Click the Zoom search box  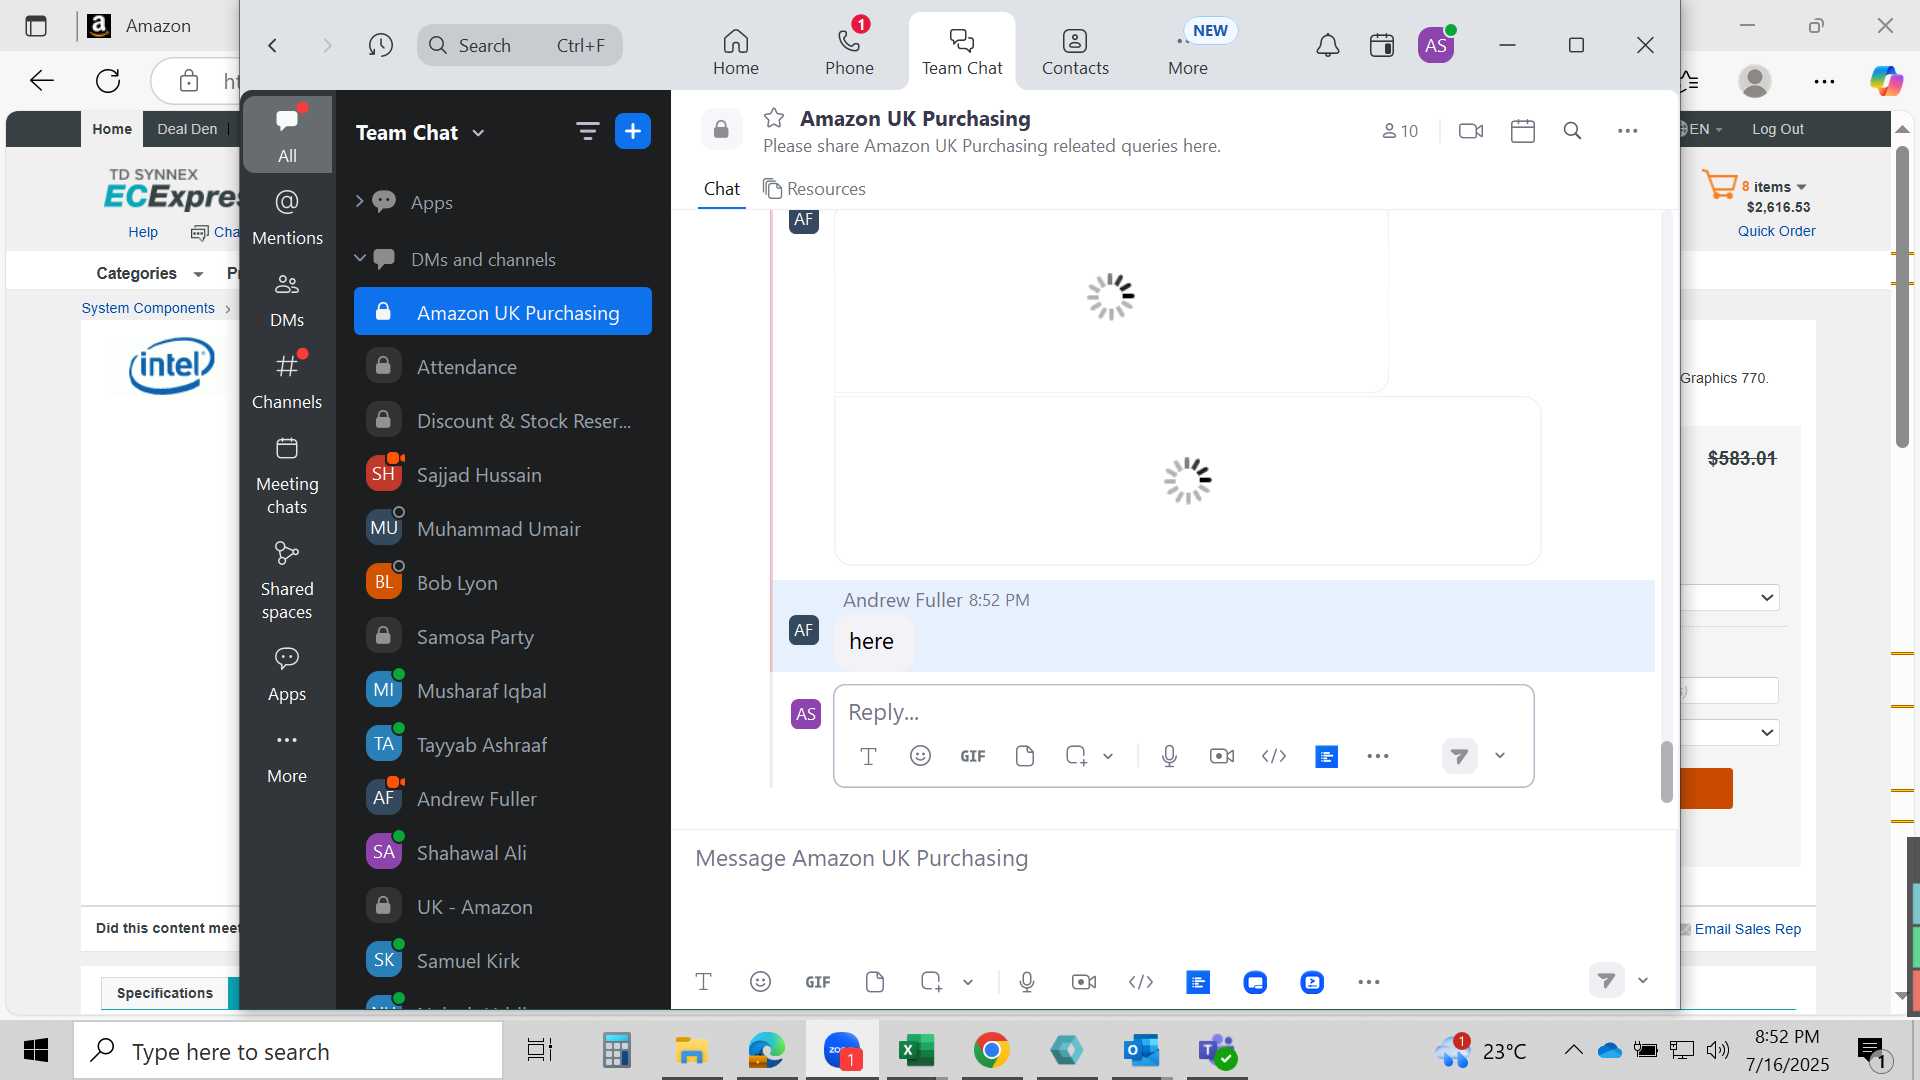(519, 45)
